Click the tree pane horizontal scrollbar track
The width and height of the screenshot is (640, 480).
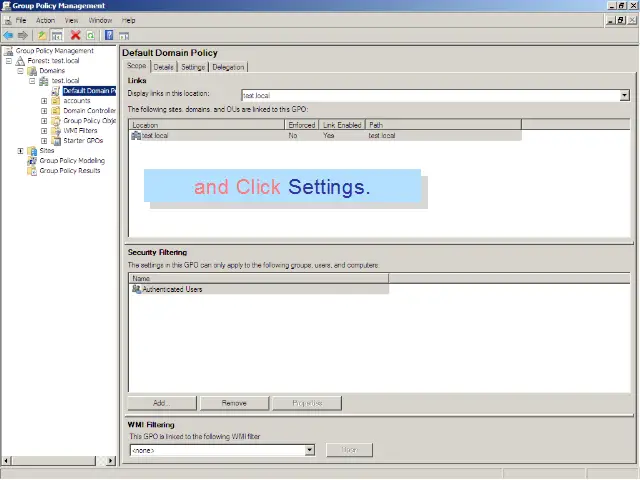tap(100, 461)
